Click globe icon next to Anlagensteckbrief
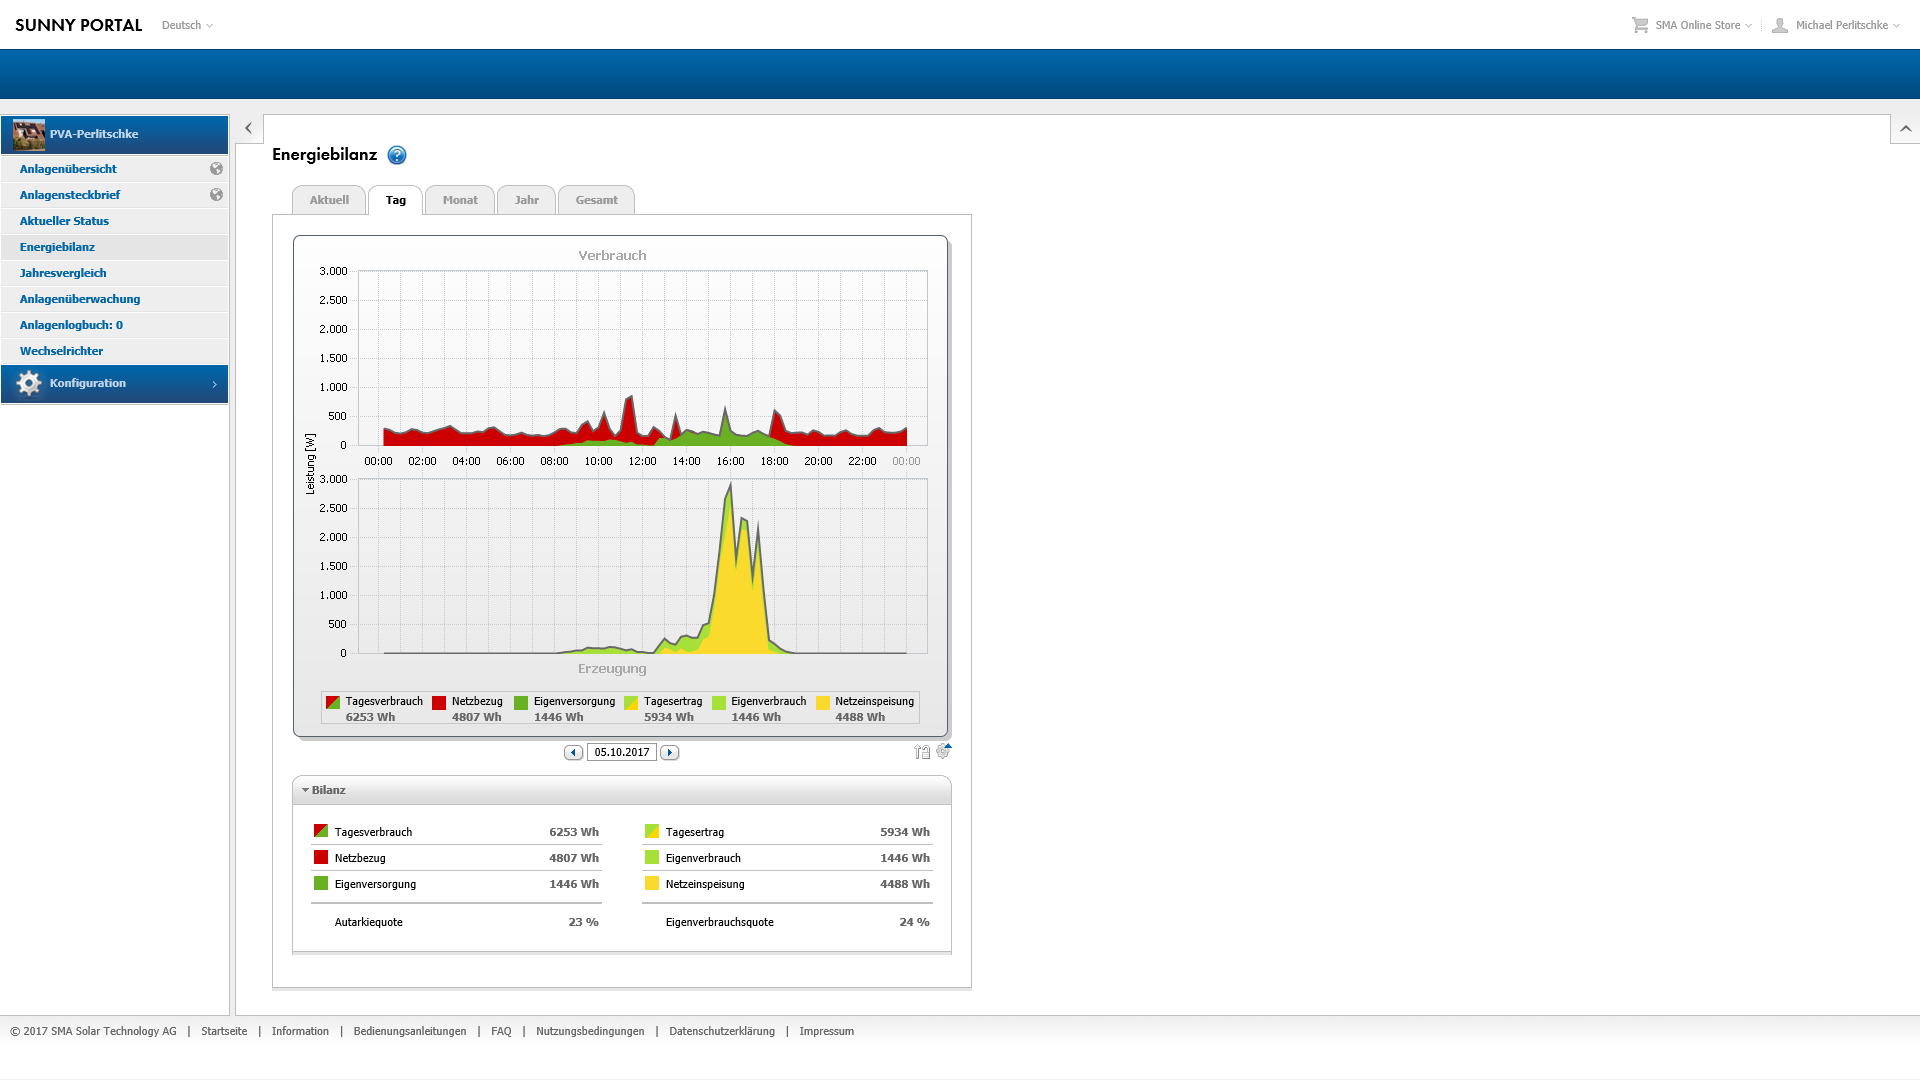Image resolution: width=1920 pixels, height=1080 pixels. 216,195
